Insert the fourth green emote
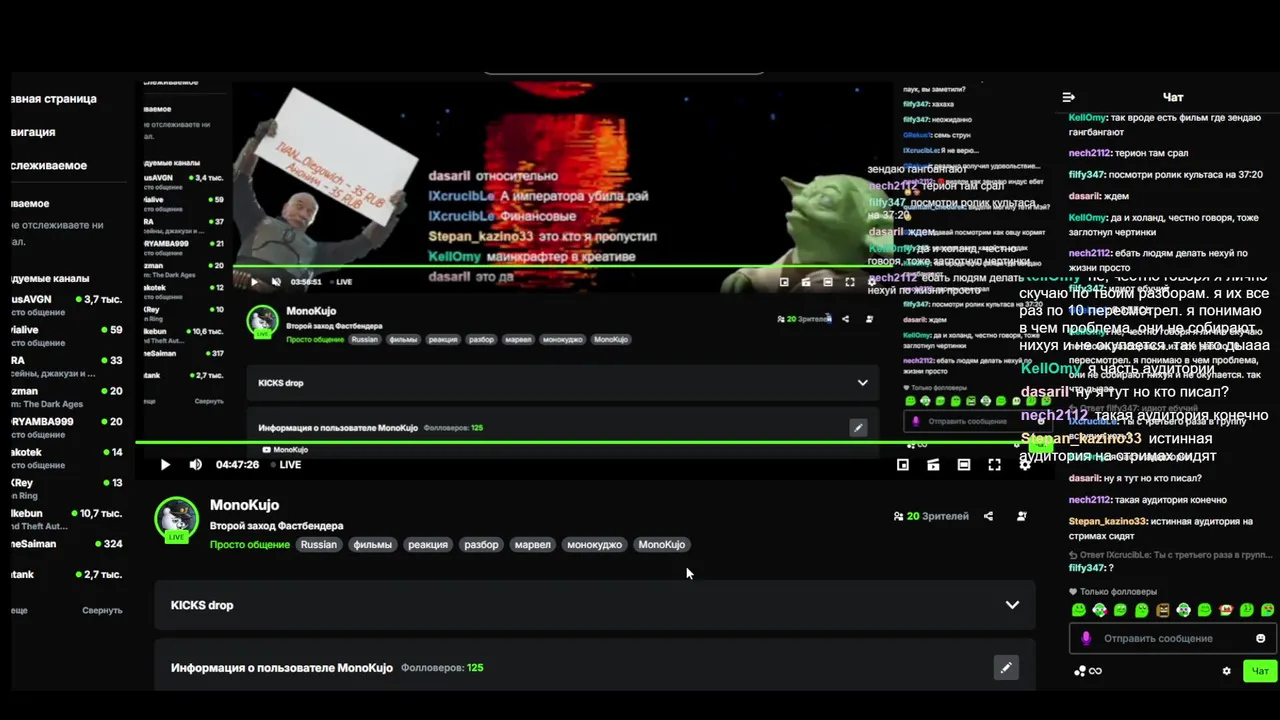The height and width of the screenshot is (720, 1280). (1141, 610)
